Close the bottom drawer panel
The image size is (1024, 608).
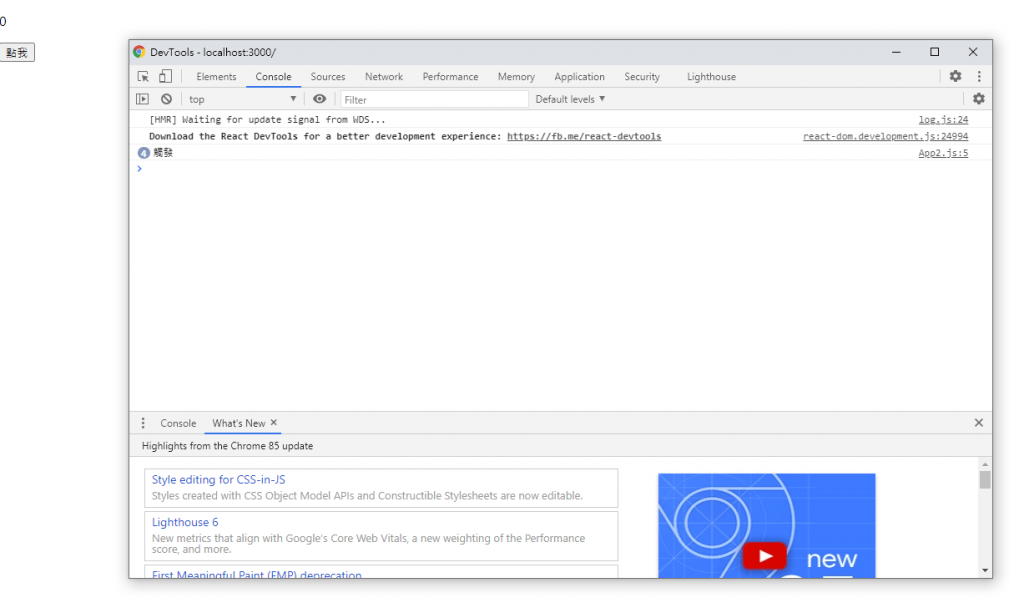tap(978, 423)
